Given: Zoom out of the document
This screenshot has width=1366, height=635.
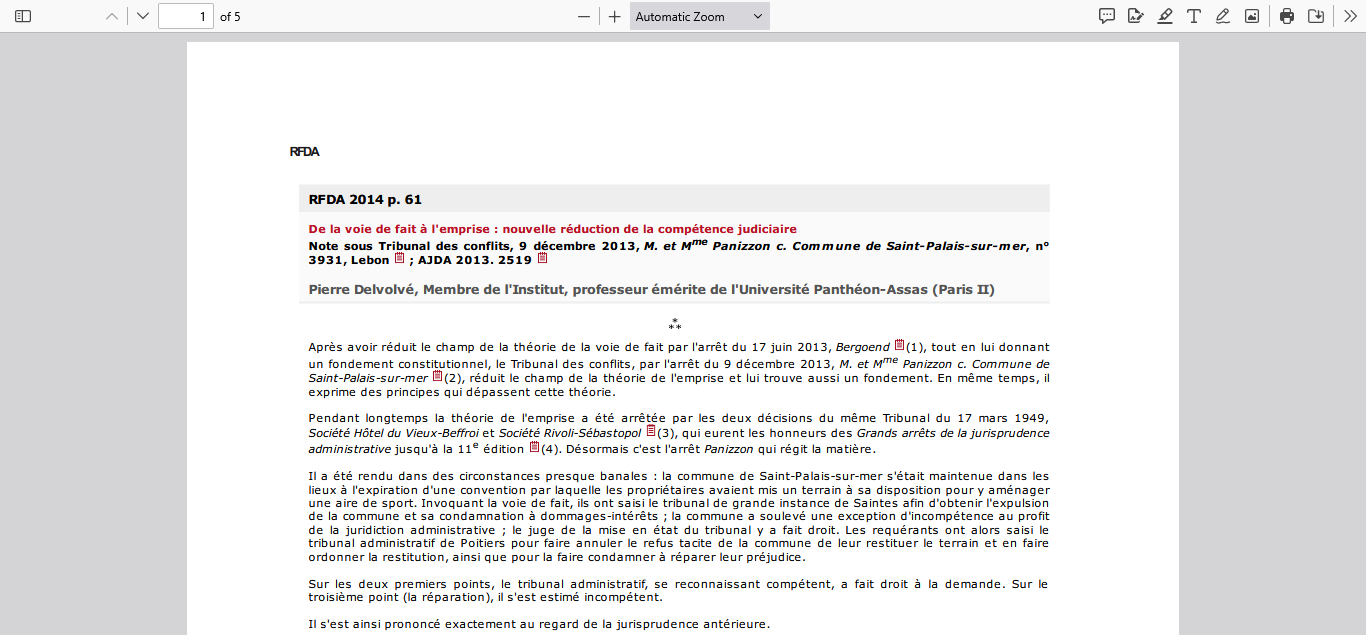Looking at the screenshot, I should coord(584,16).
